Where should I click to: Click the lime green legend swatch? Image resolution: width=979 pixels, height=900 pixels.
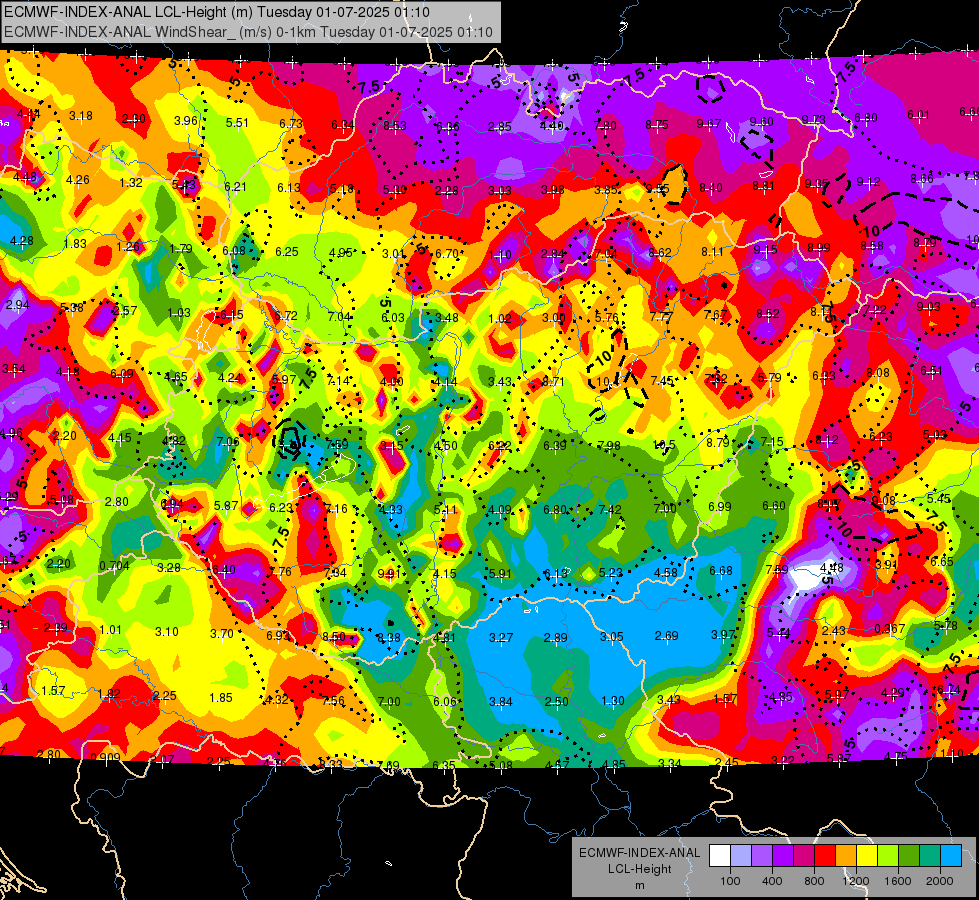pos(888,856)
